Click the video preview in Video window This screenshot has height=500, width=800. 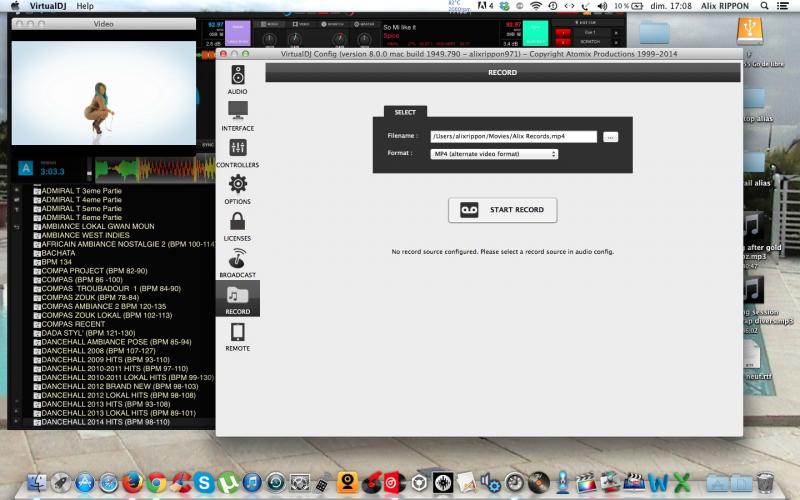[x=104, y=93]
